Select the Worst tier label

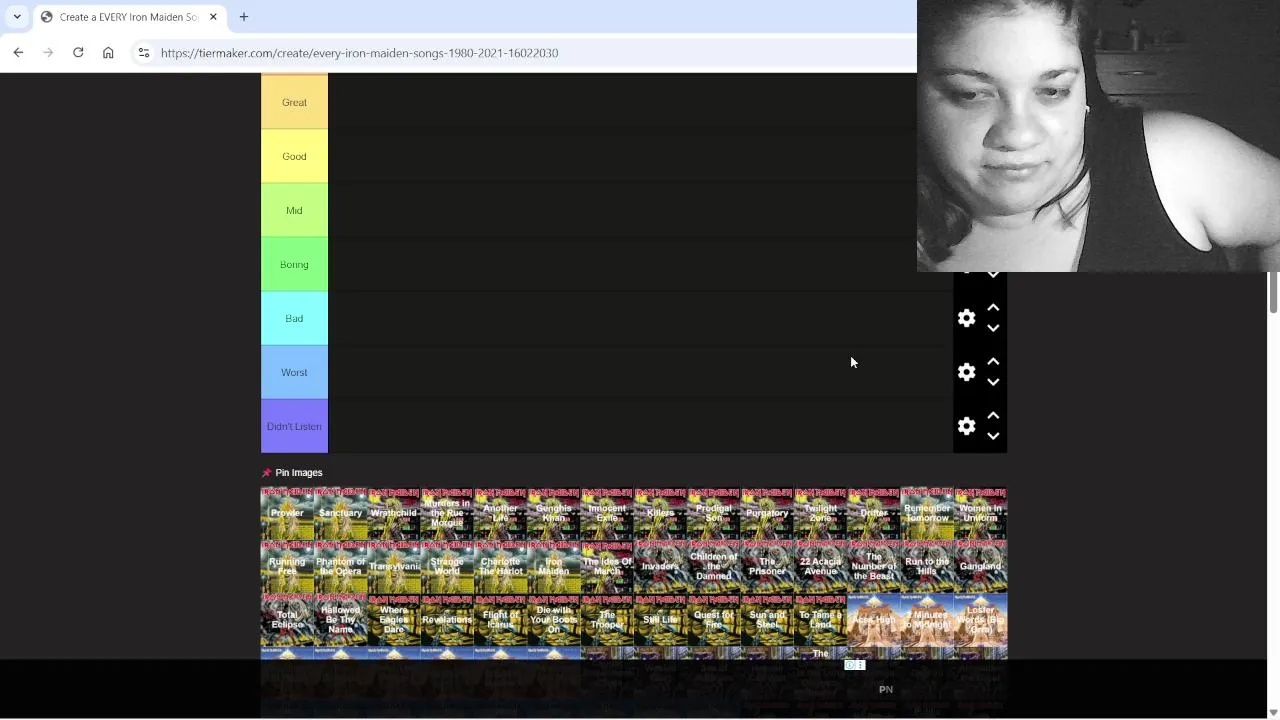[294, 372]
